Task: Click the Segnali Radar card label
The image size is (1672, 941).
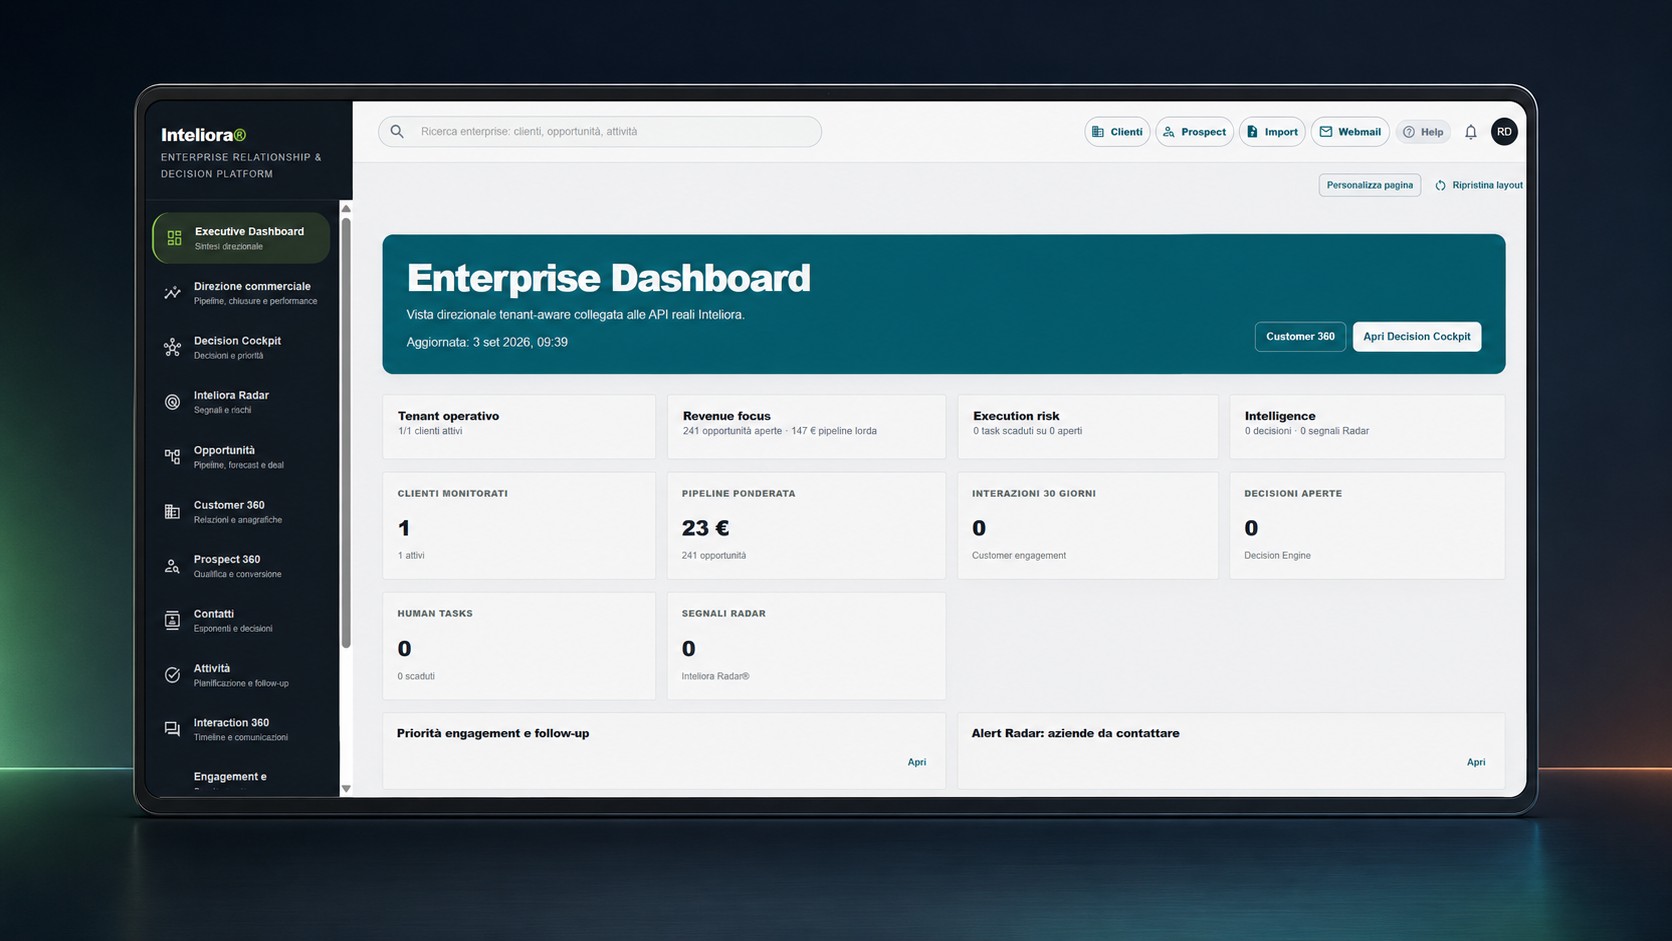Action: 723,614
